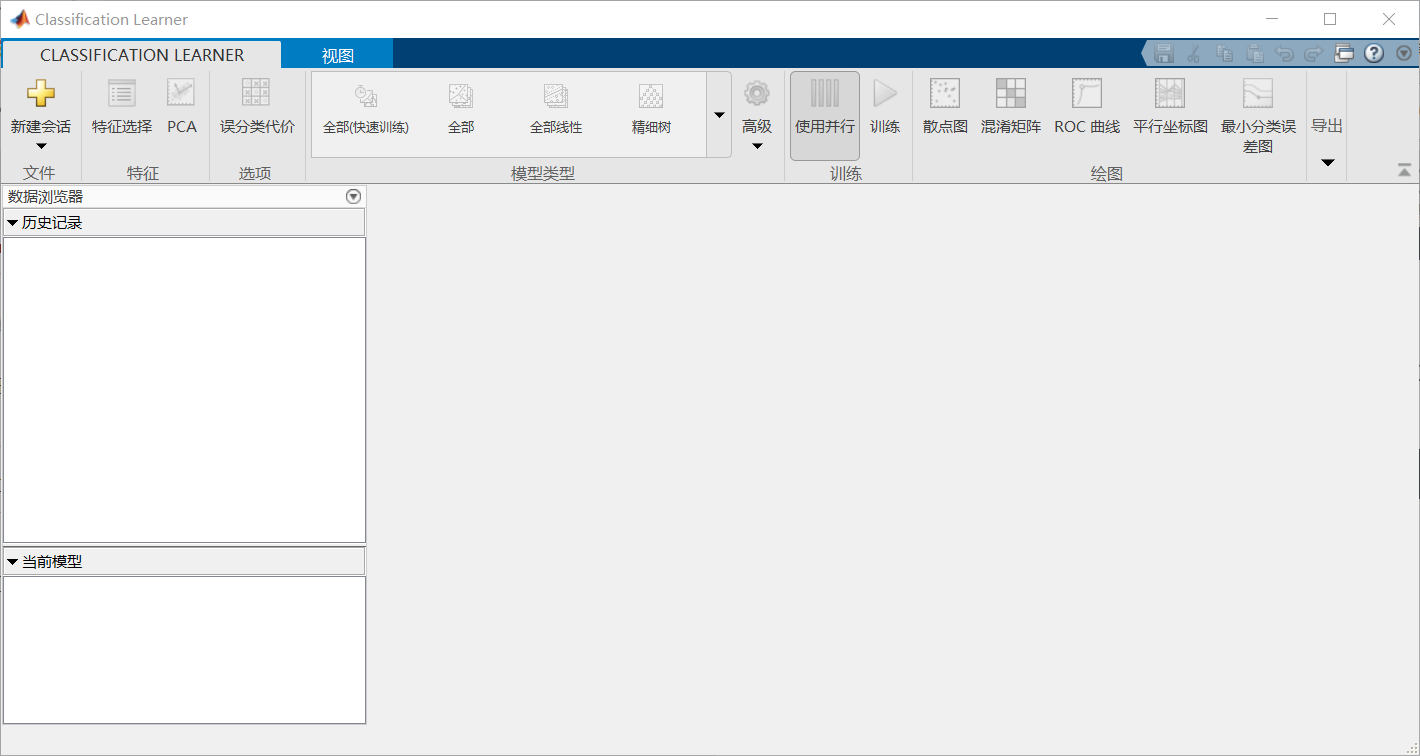Collapse the 当前模型 section

pos(13,560)
